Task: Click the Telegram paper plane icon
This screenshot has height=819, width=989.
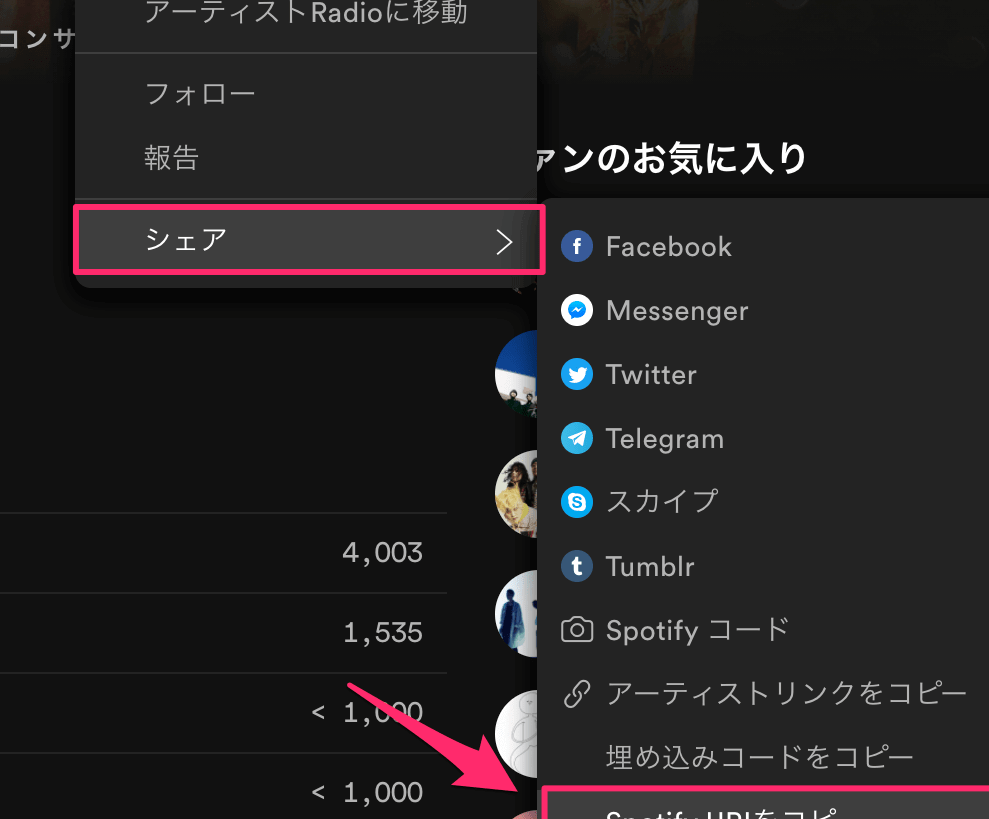Action: (x=577, y=438)
